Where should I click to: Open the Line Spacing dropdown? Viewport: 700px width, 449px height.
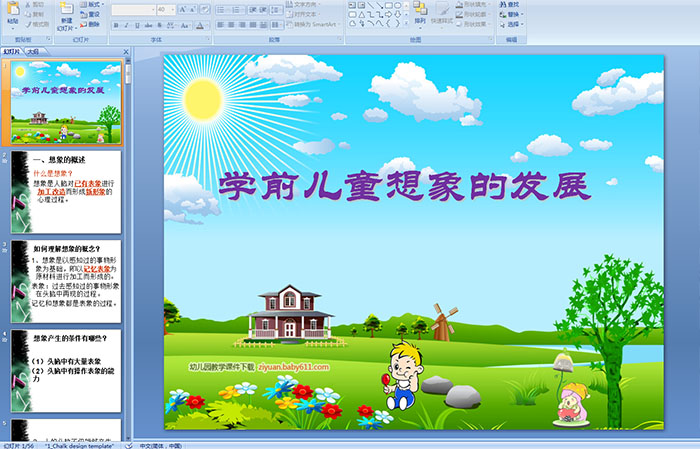(x=276, y=10)
